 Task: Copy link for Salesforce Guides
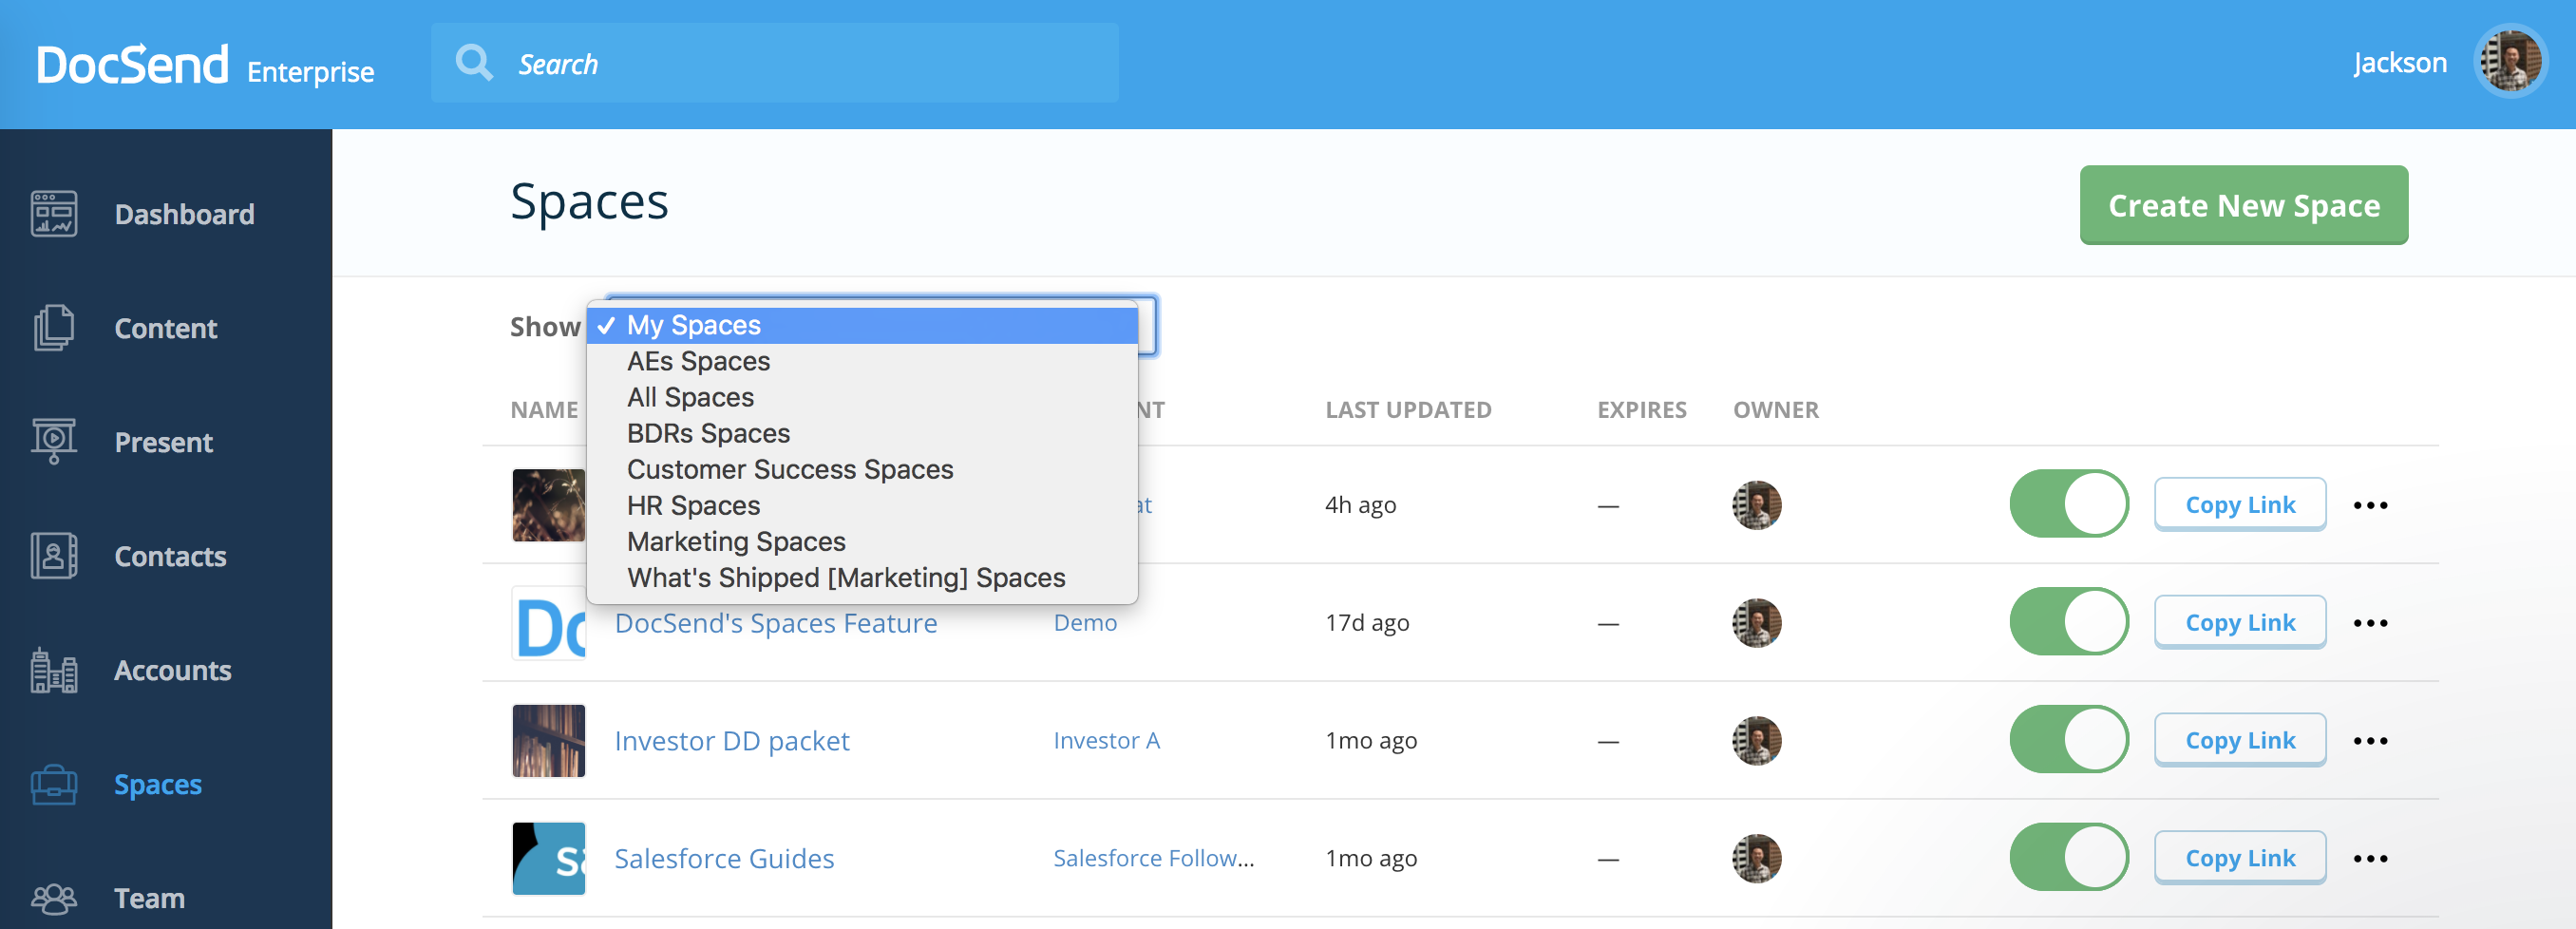click(x=2239, y=859)
